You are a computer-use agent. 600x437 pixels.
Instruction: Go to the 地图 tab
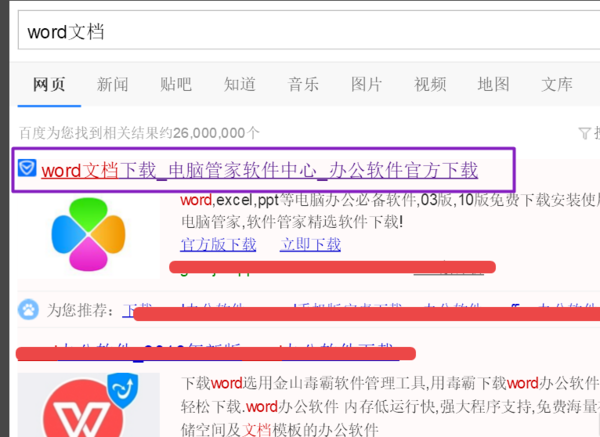pyautogui.click(x=494, y=84)
